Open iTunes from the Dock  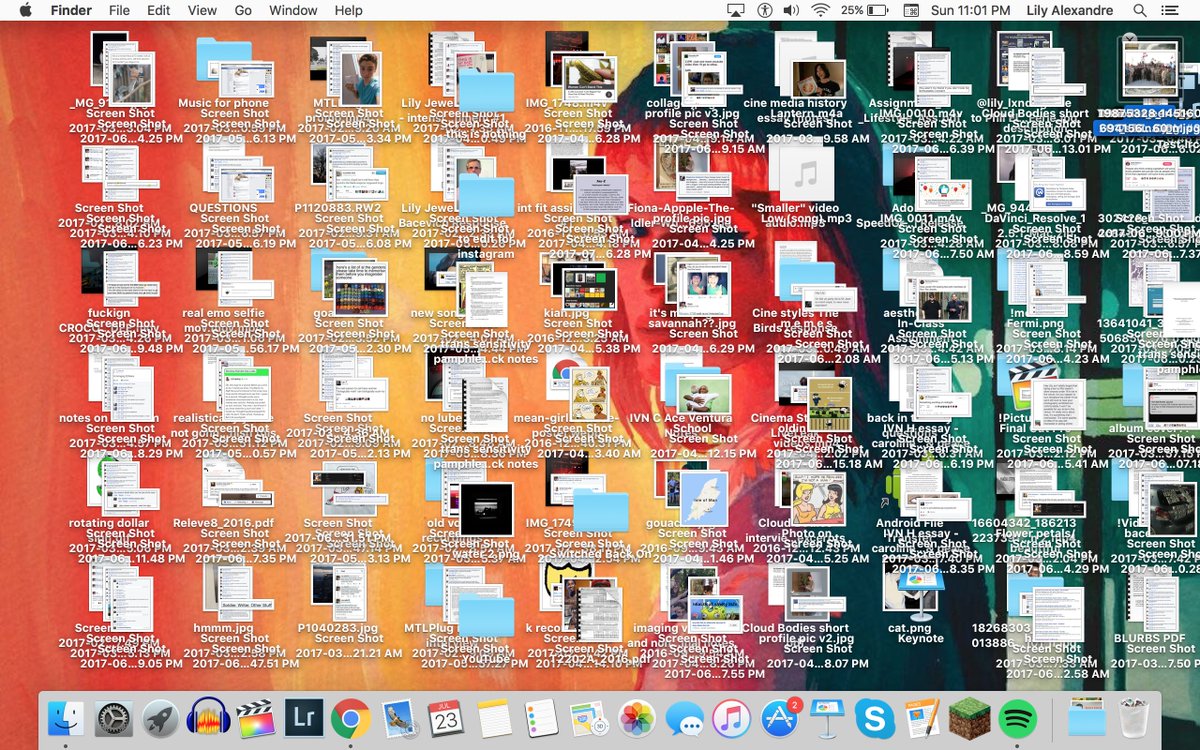pos(731,718)
